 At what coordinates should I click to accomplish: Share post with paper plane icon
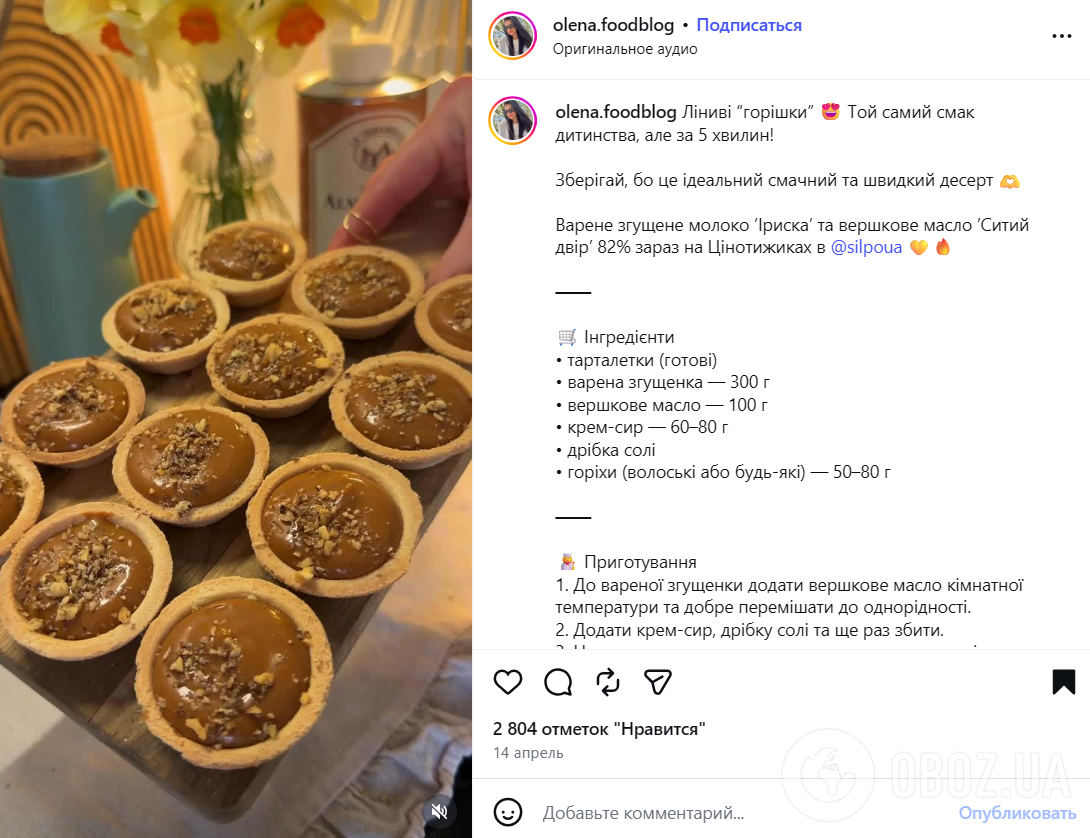(657, 682)
